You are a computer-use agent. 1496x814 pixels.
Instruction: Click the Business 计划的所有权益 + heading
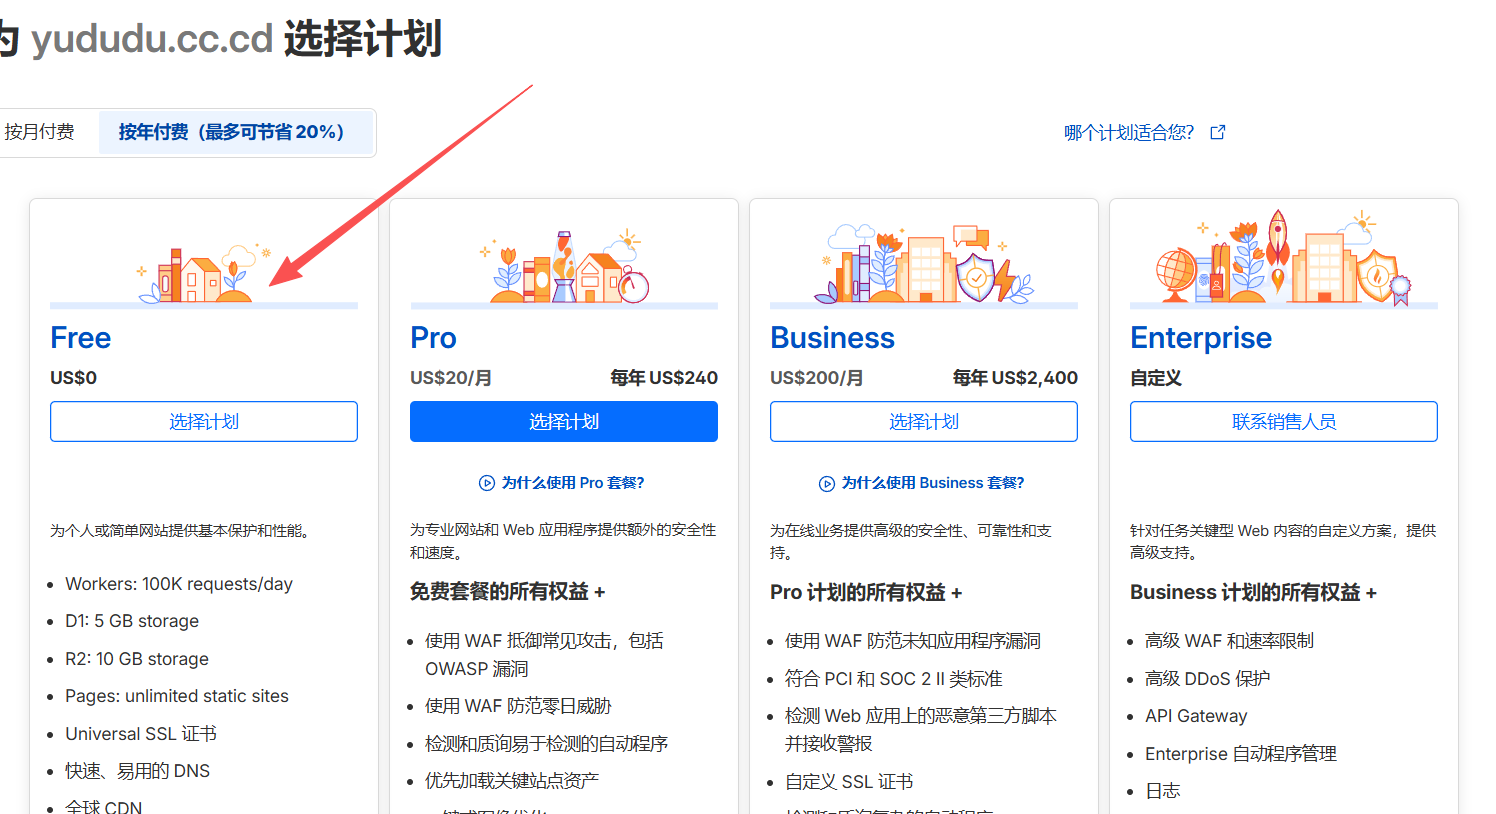1253,592
